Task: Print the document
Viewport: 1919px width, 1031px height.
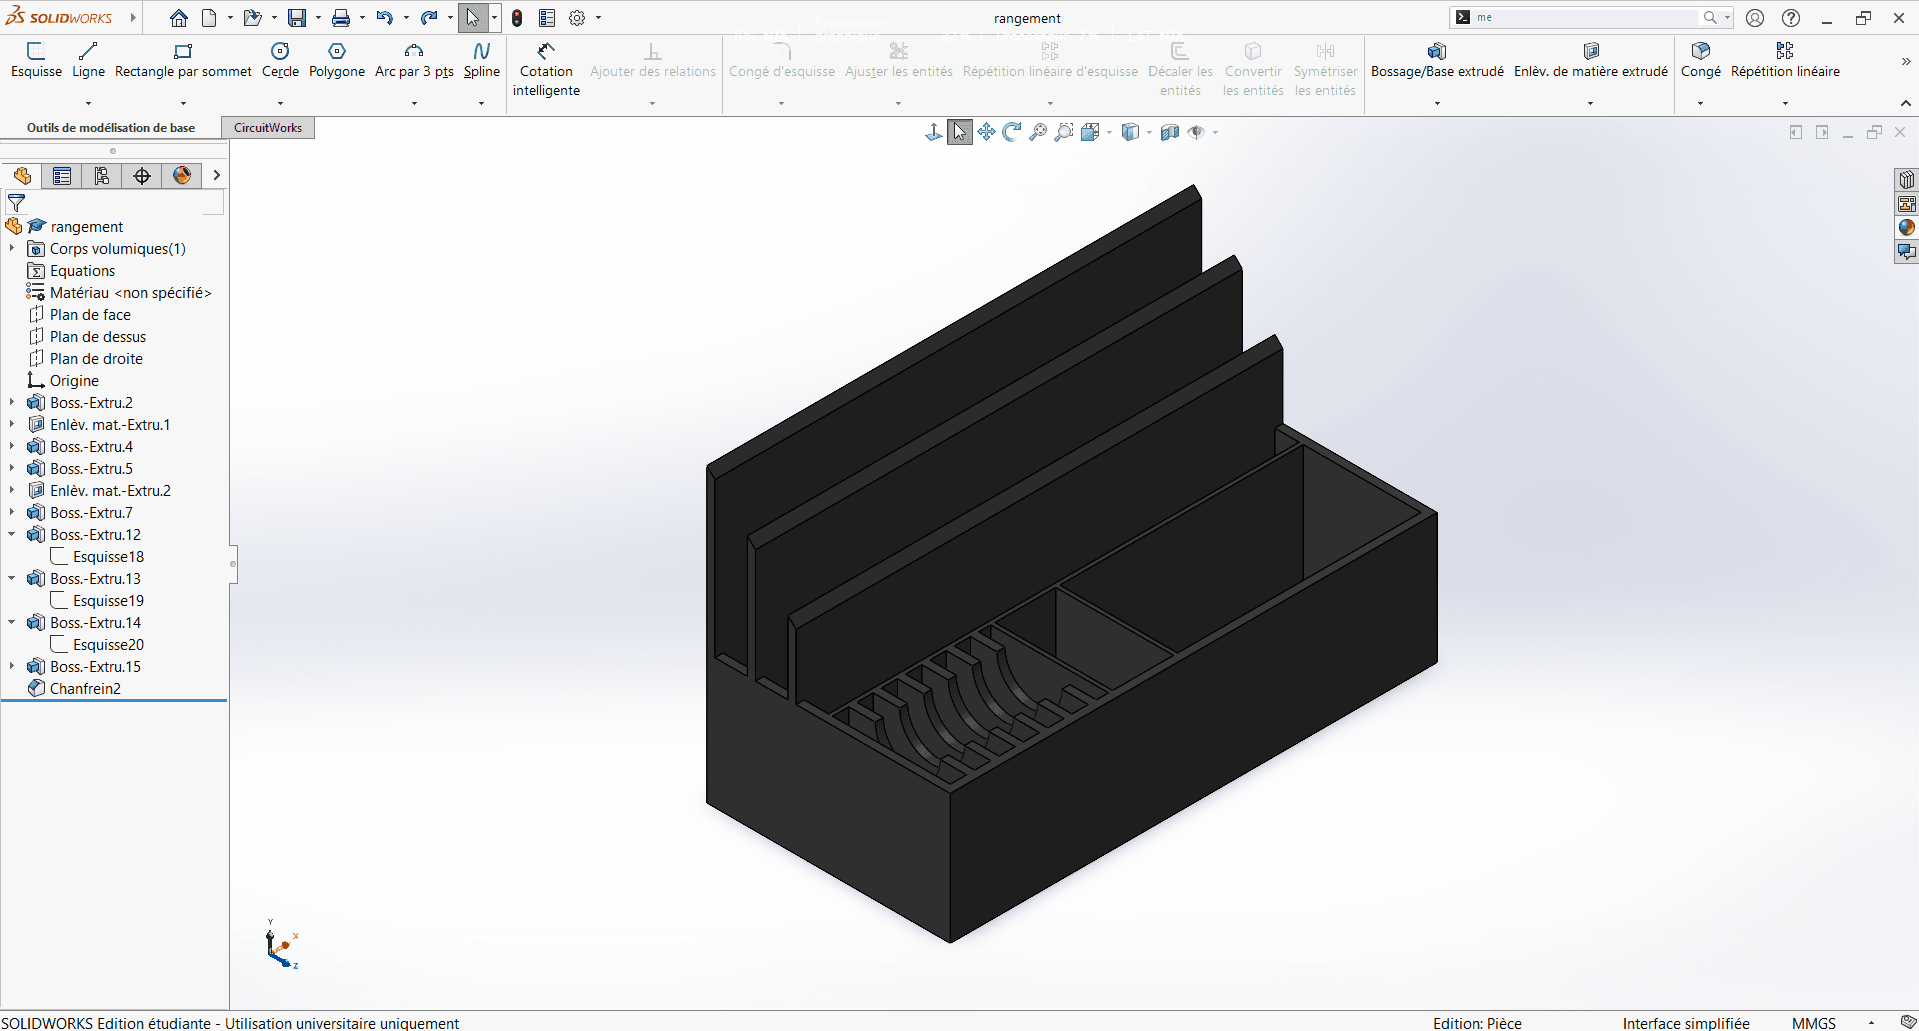Action: coord(341,18)
